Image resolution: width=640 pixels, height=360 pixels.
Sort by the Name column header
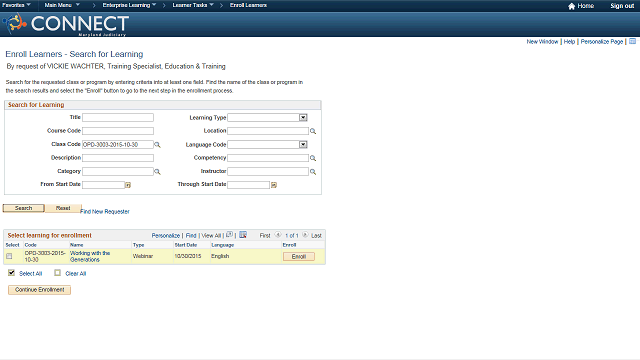pos(76,245)
